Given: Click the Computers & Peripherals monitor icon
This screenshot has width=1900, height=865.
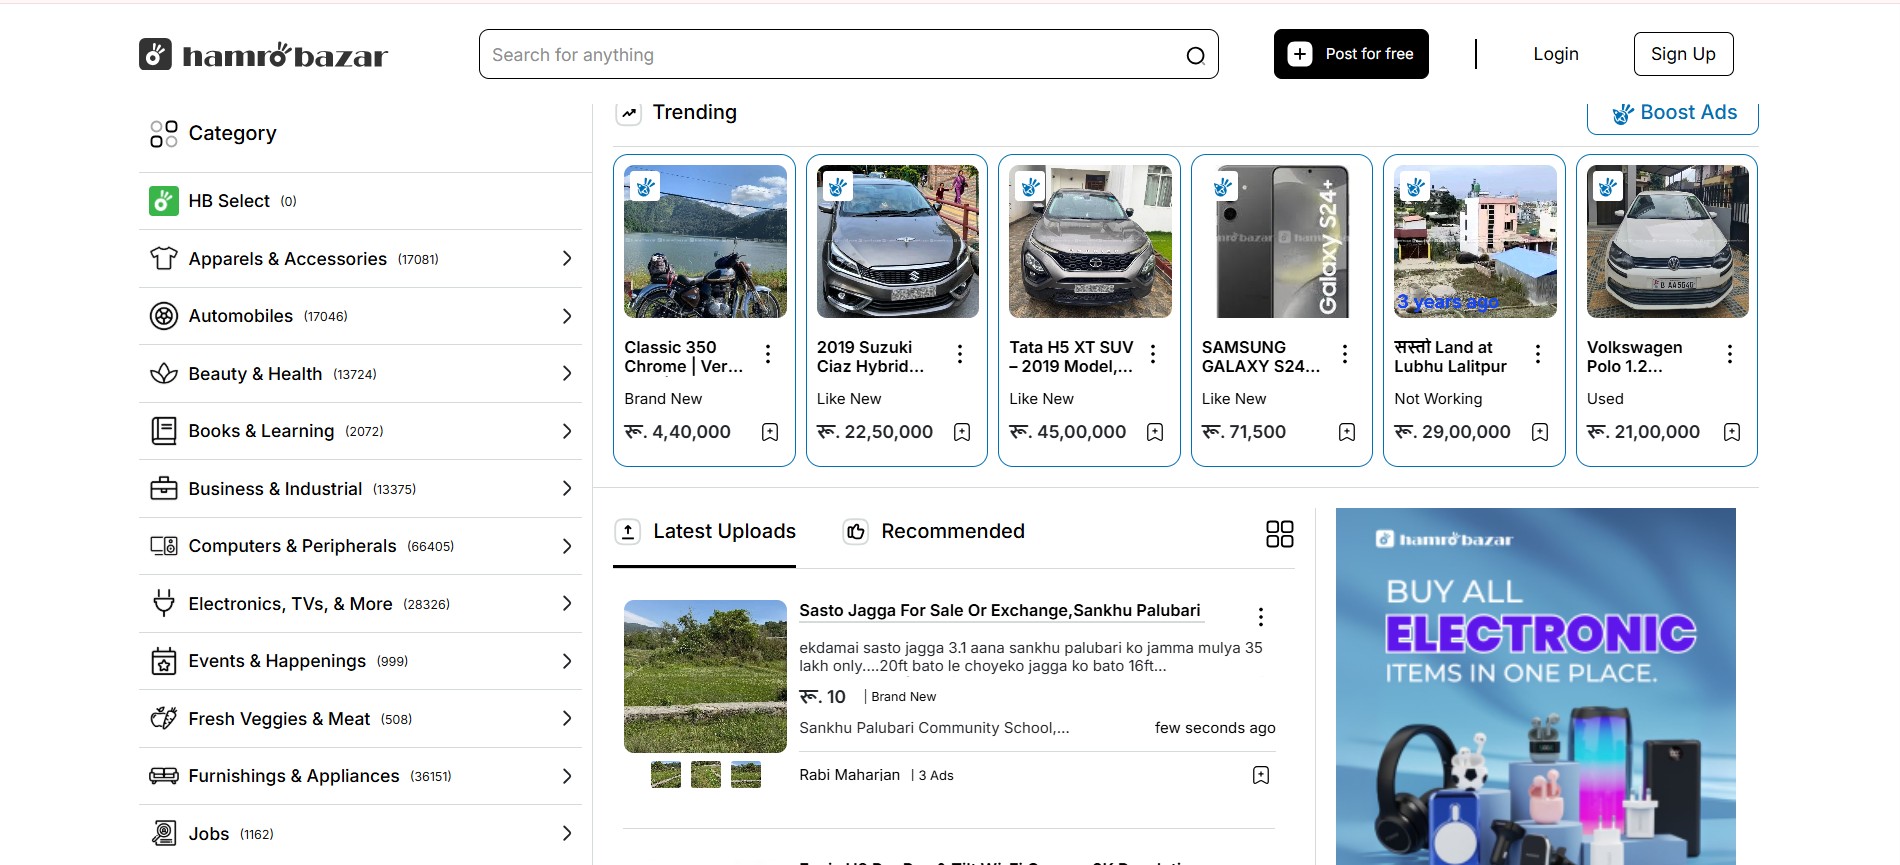Looking at the screenshot, I should [164, 546].
